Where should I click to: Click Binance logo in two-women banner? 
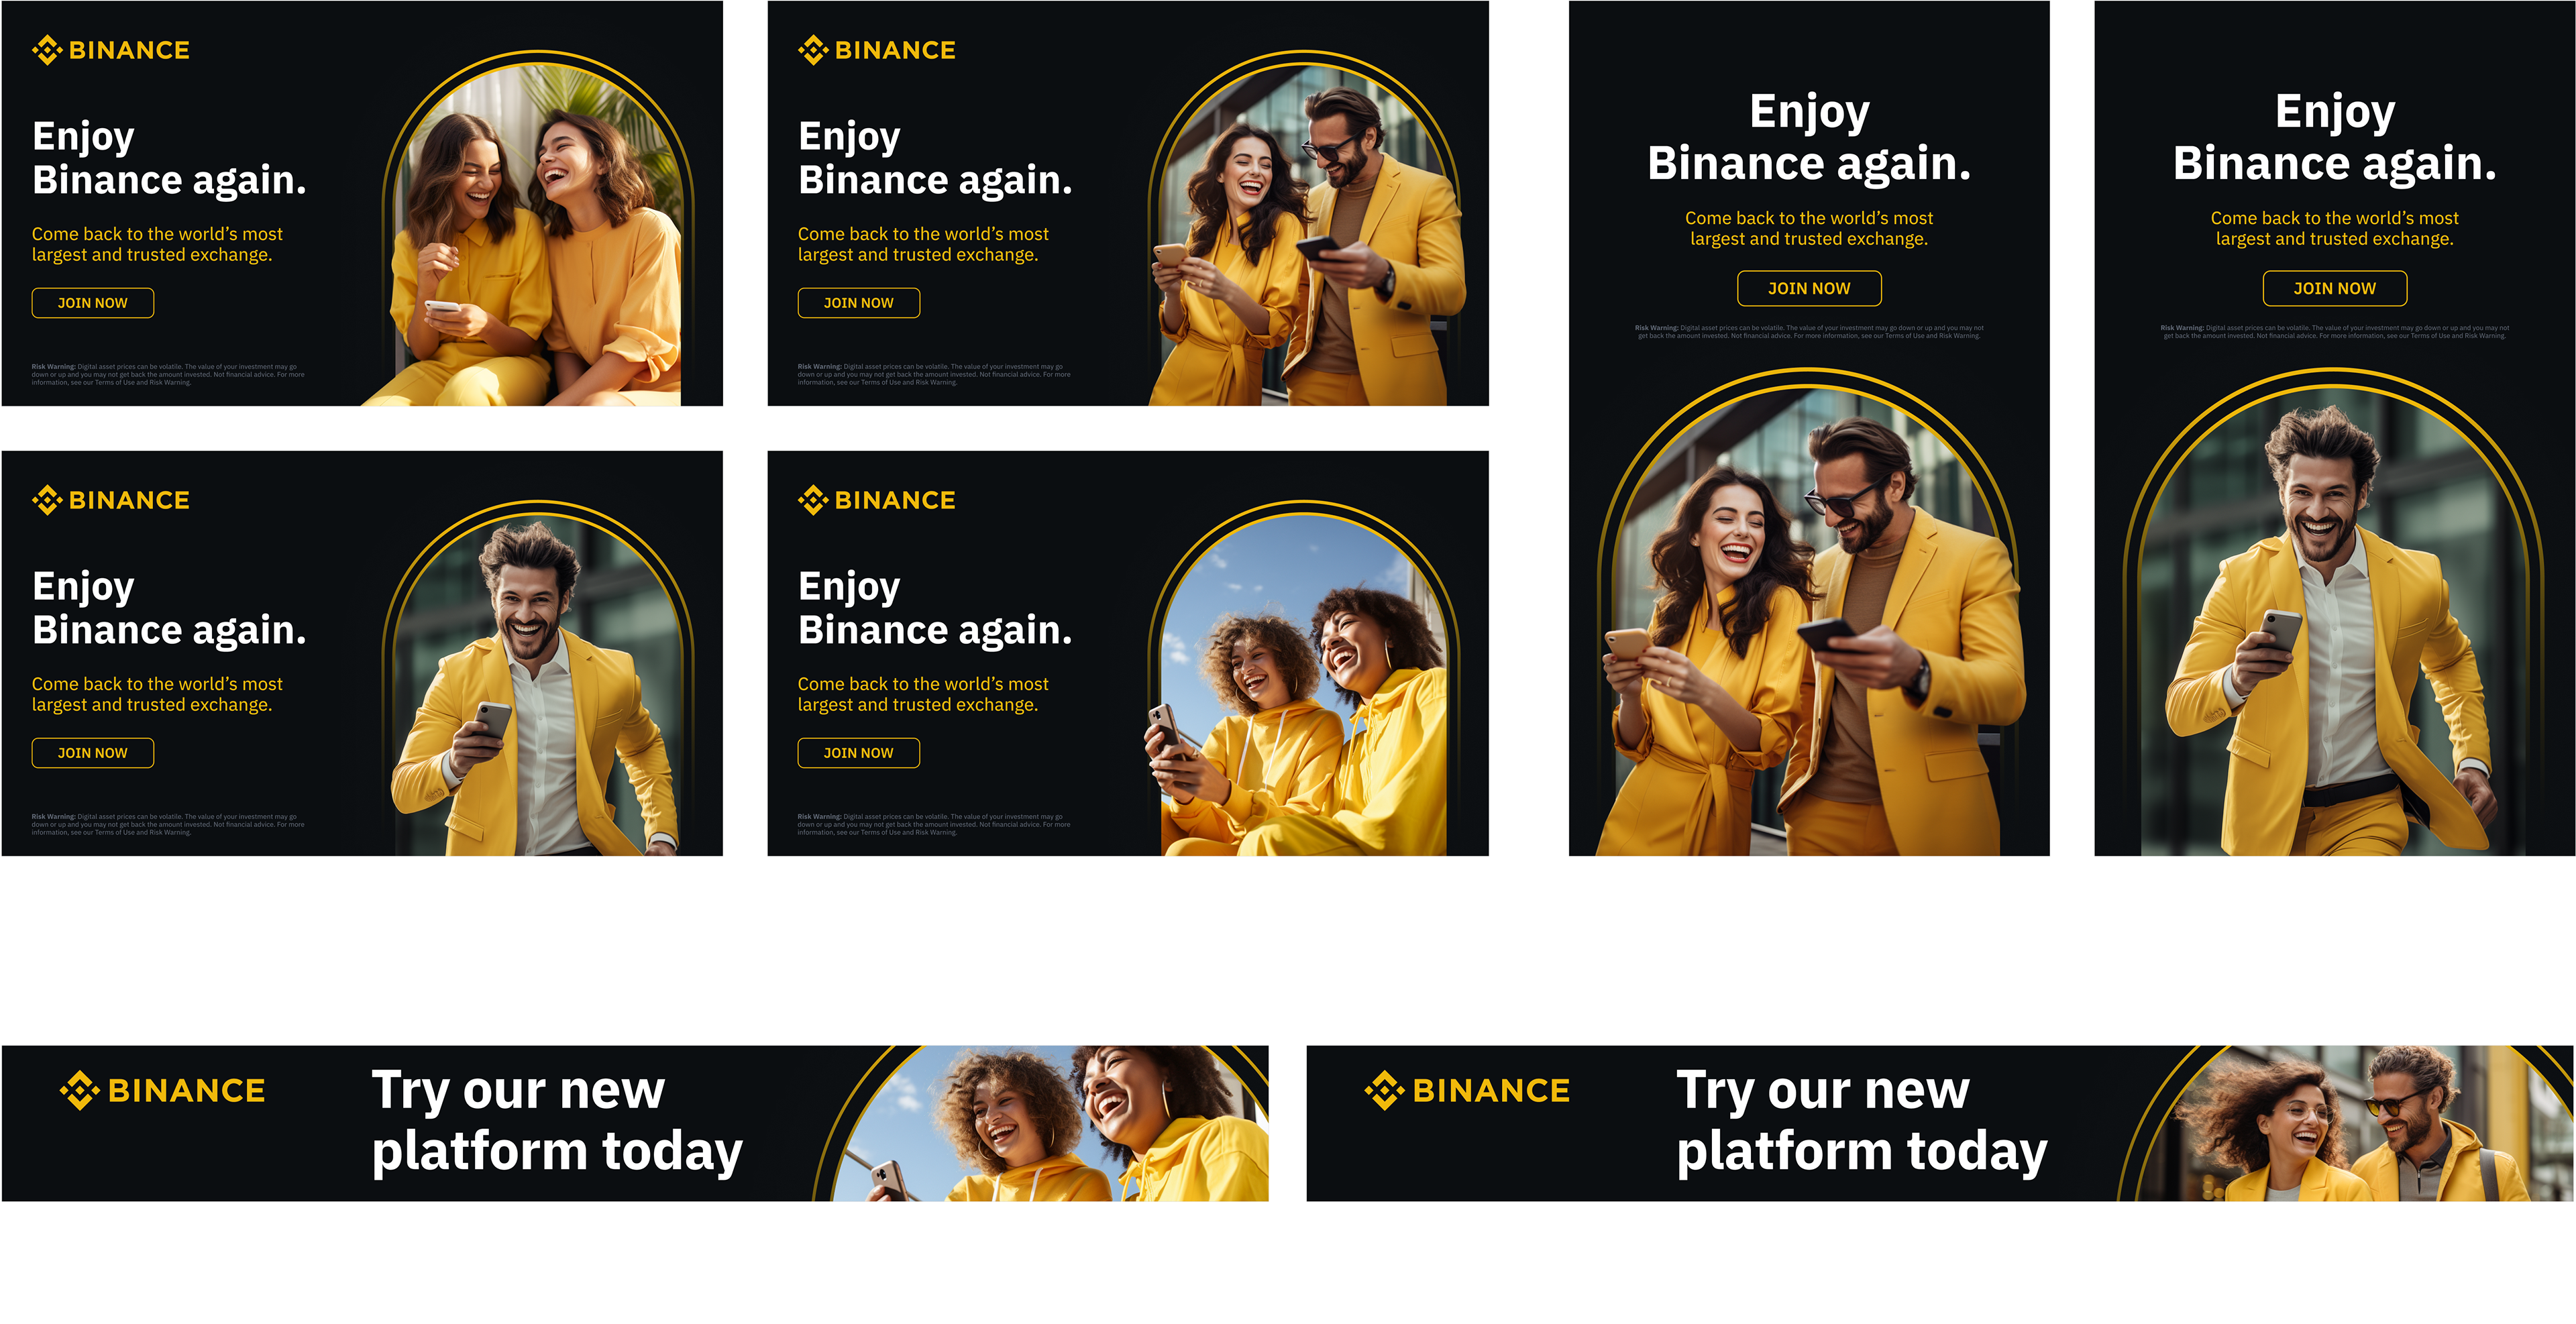110,50
